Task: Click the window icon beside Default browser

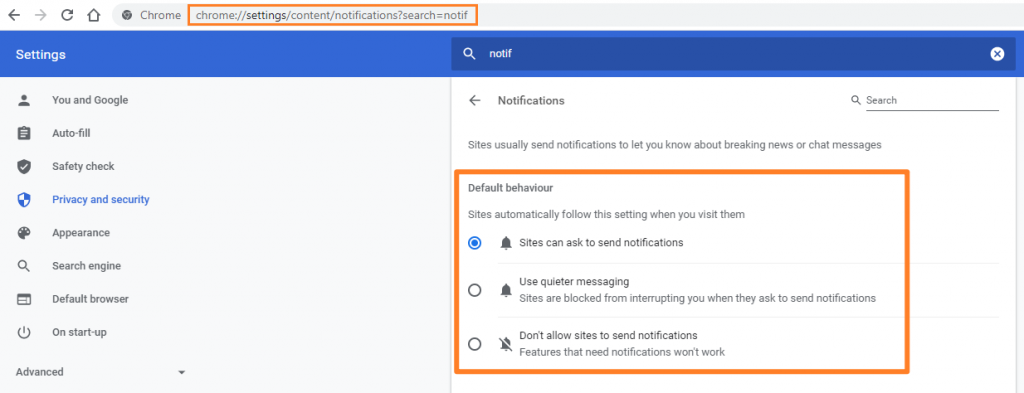Action: click(24, 299)
